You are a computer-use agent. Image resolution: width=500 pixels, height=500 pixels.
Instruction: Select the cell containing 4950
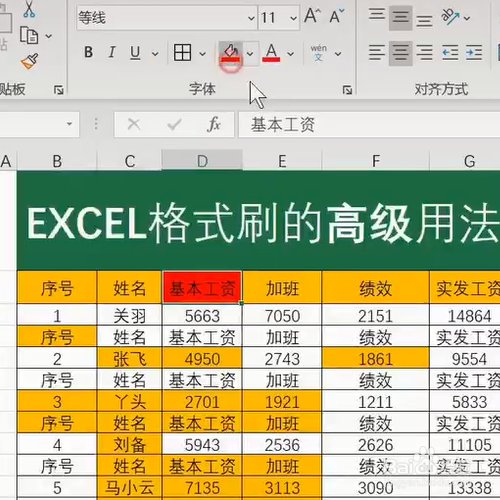tap(202, 358)
